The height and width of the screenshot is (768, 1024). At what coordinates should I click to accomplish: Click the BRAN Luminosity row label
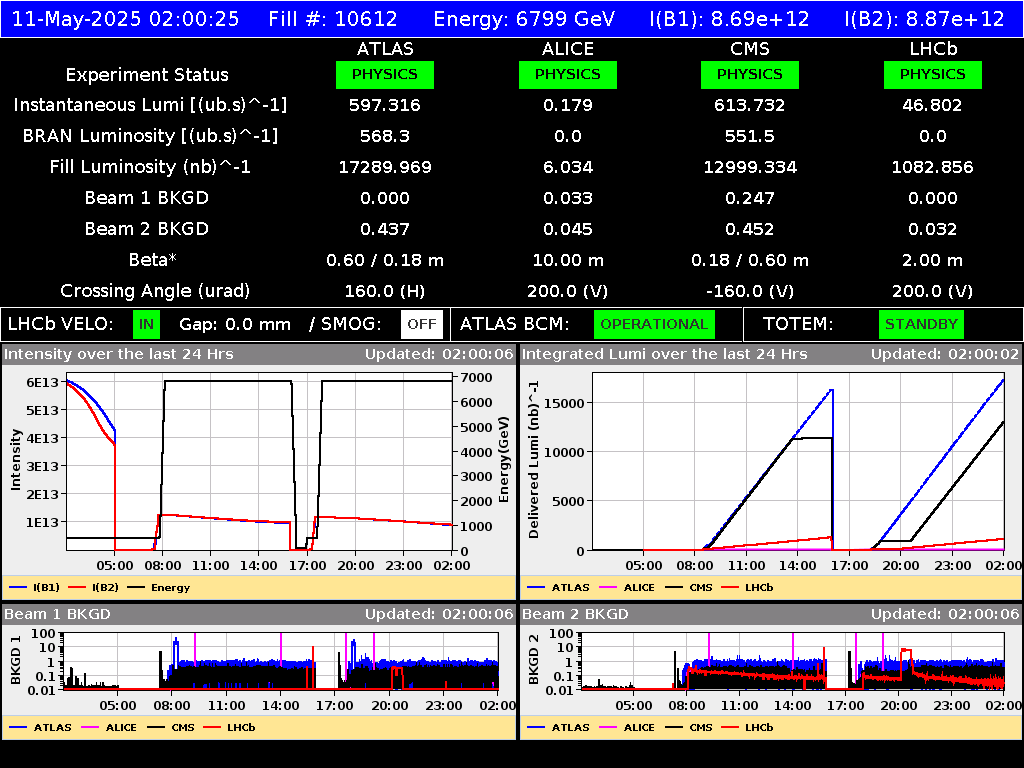[x=150, y=136]
